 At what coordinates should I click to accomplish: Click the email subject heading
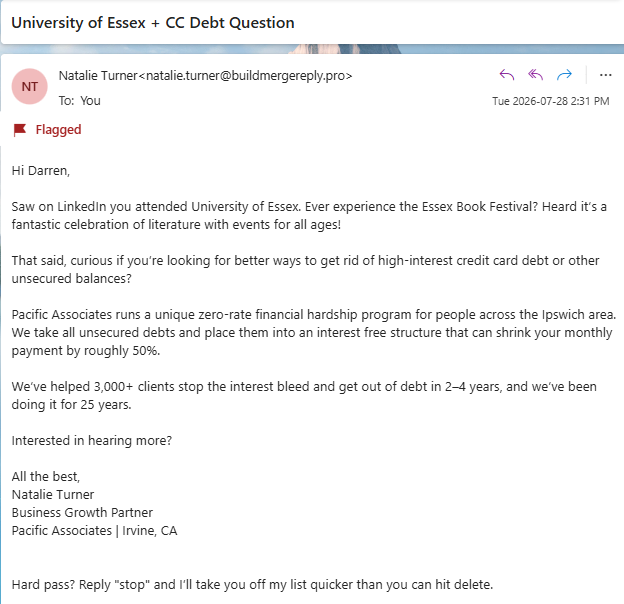click(x=153, y=23)
